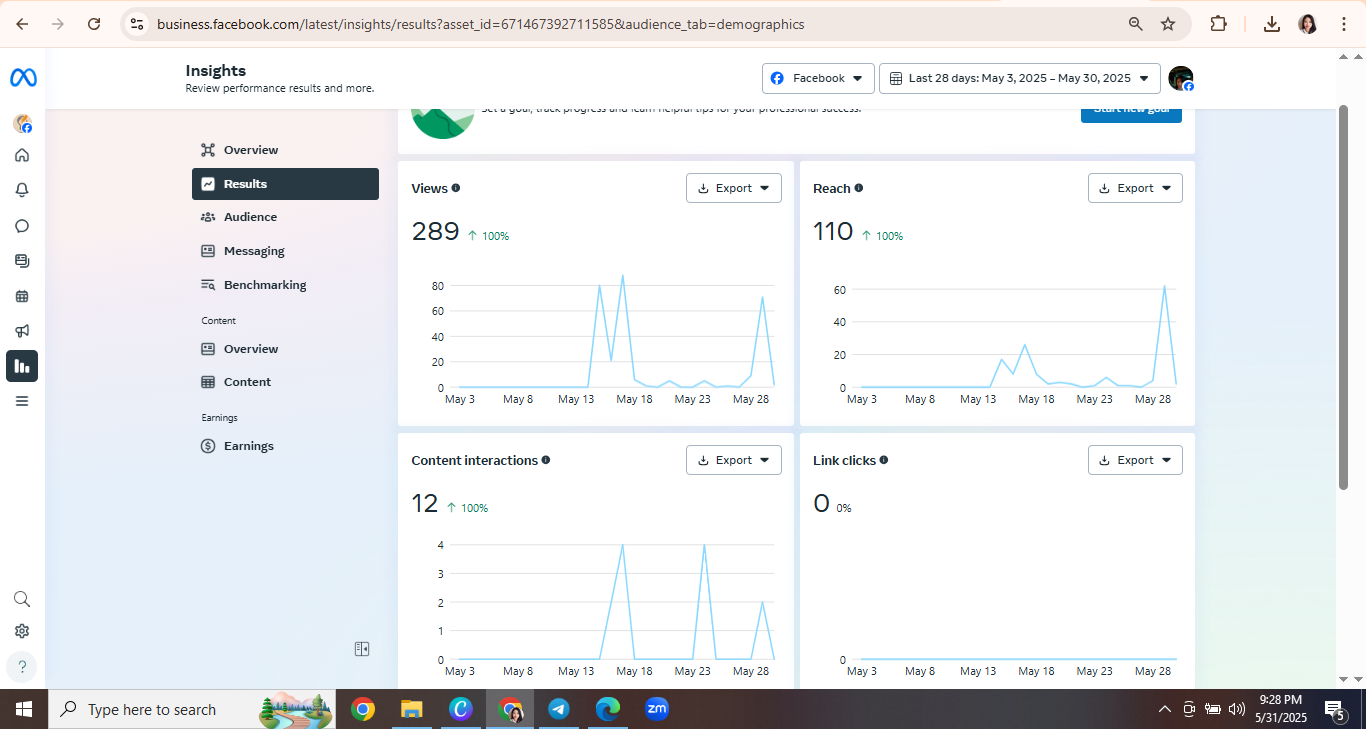Image resolution: width=1366 pixels, height=729 pixels.
Task: Open Windows Start button
Action: click(24, 709)
